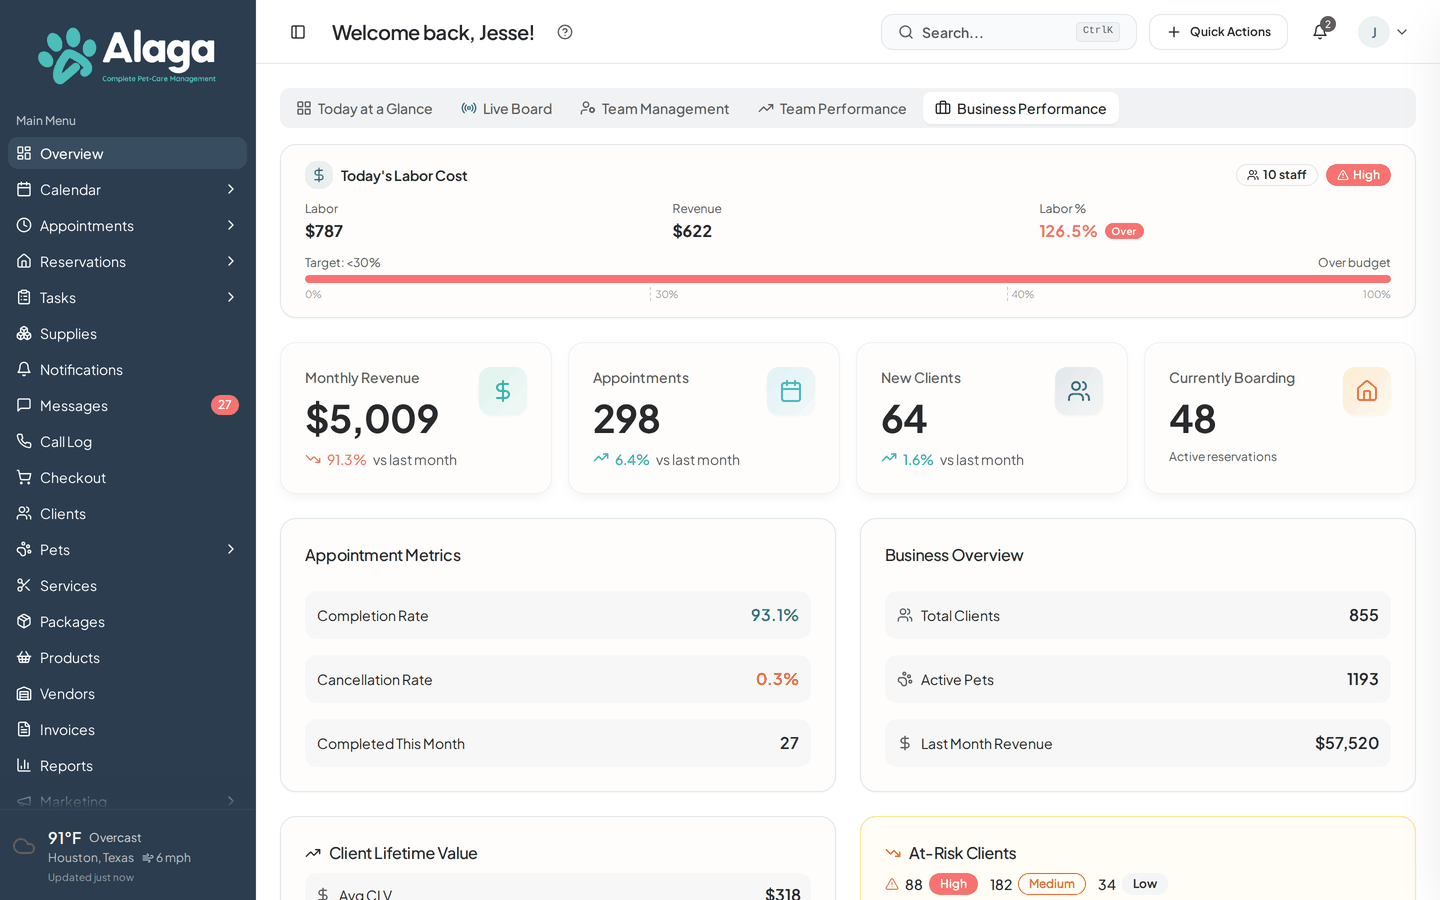Select Overview in the main menu

coord(127,154)
